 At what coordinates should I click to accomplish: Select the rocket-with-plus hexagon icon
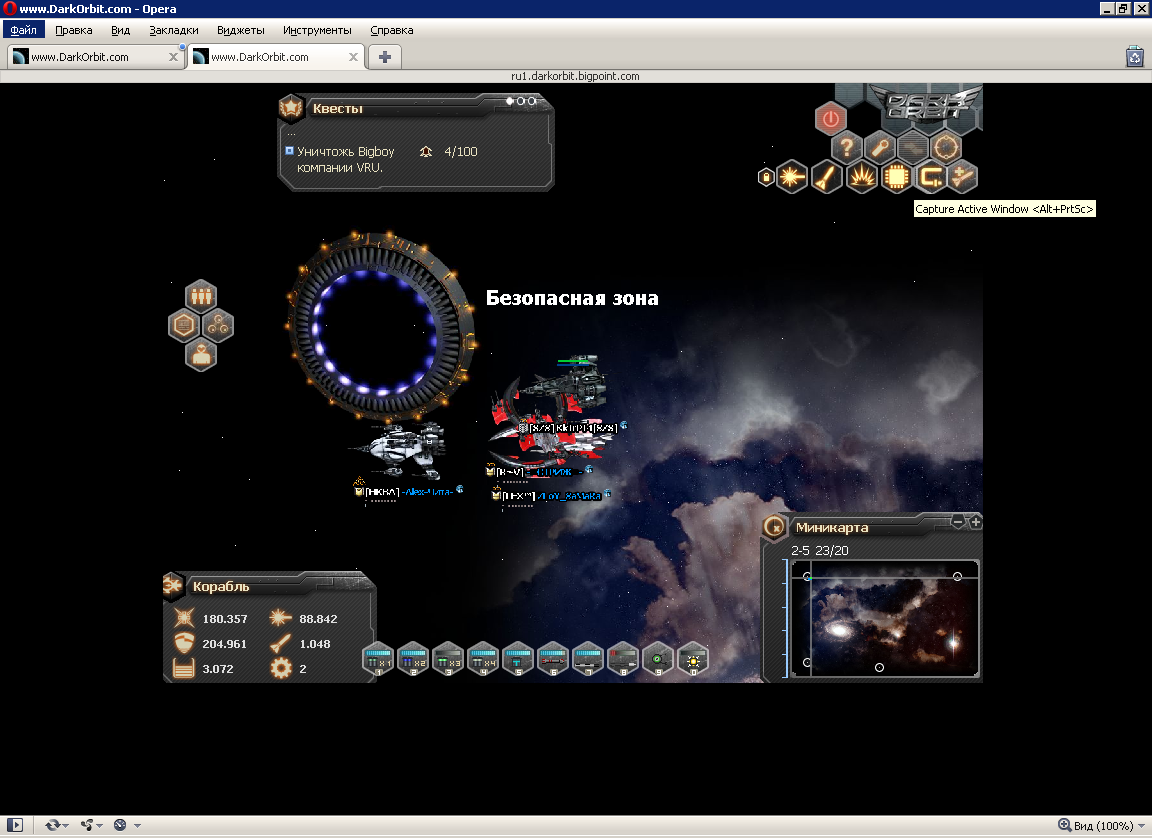tap(962, 177)
